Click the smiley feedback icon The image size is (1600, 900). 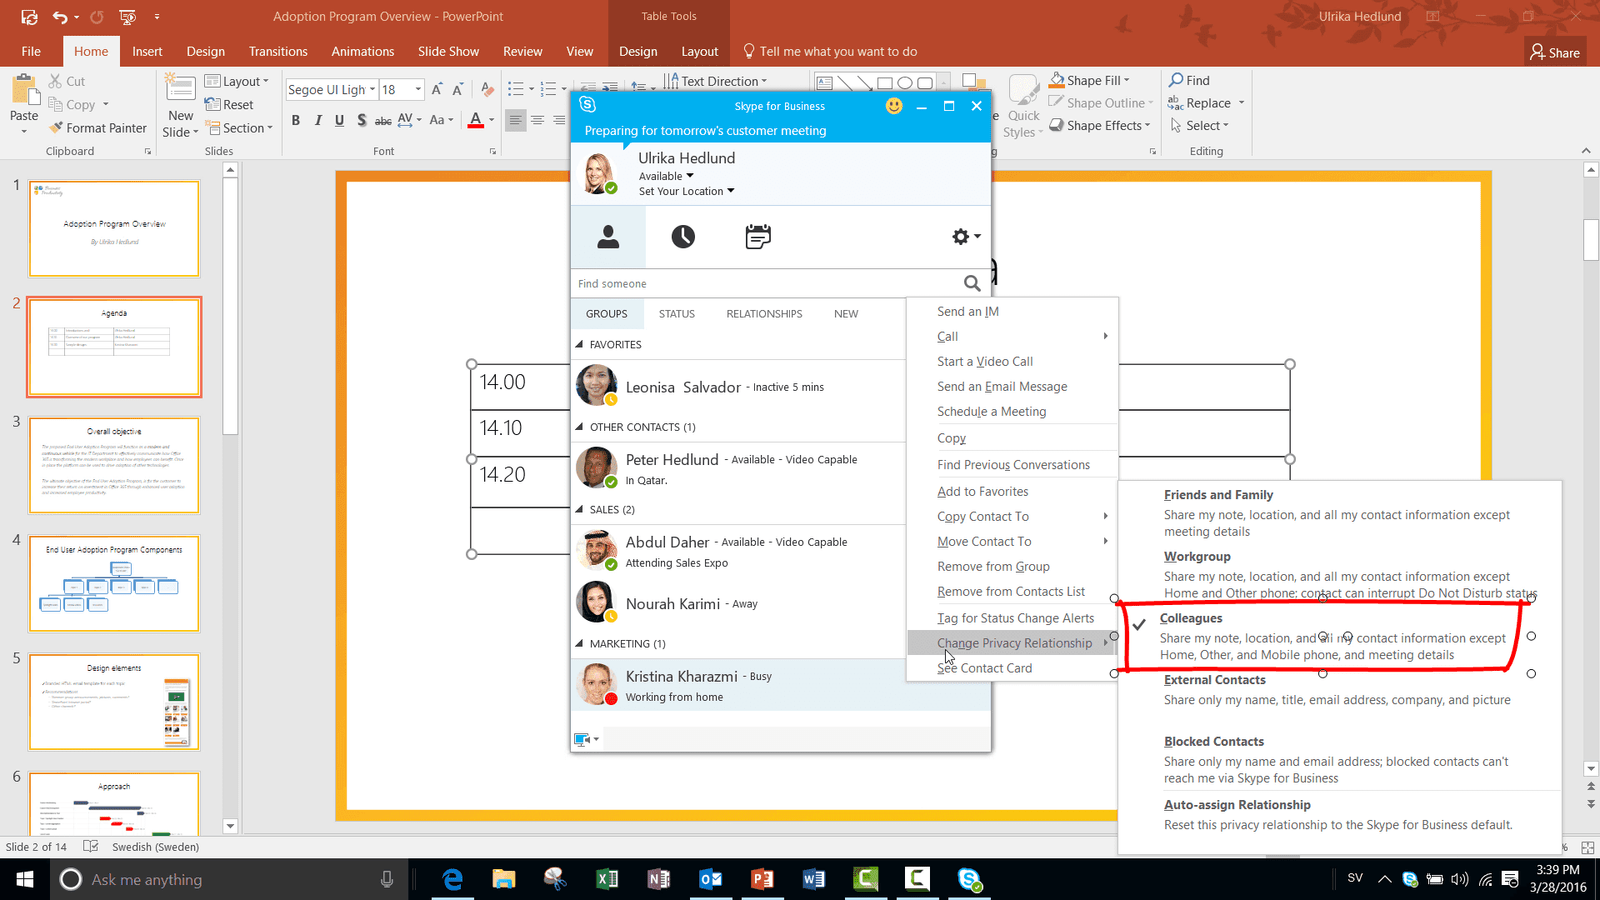tap(894, 106)
